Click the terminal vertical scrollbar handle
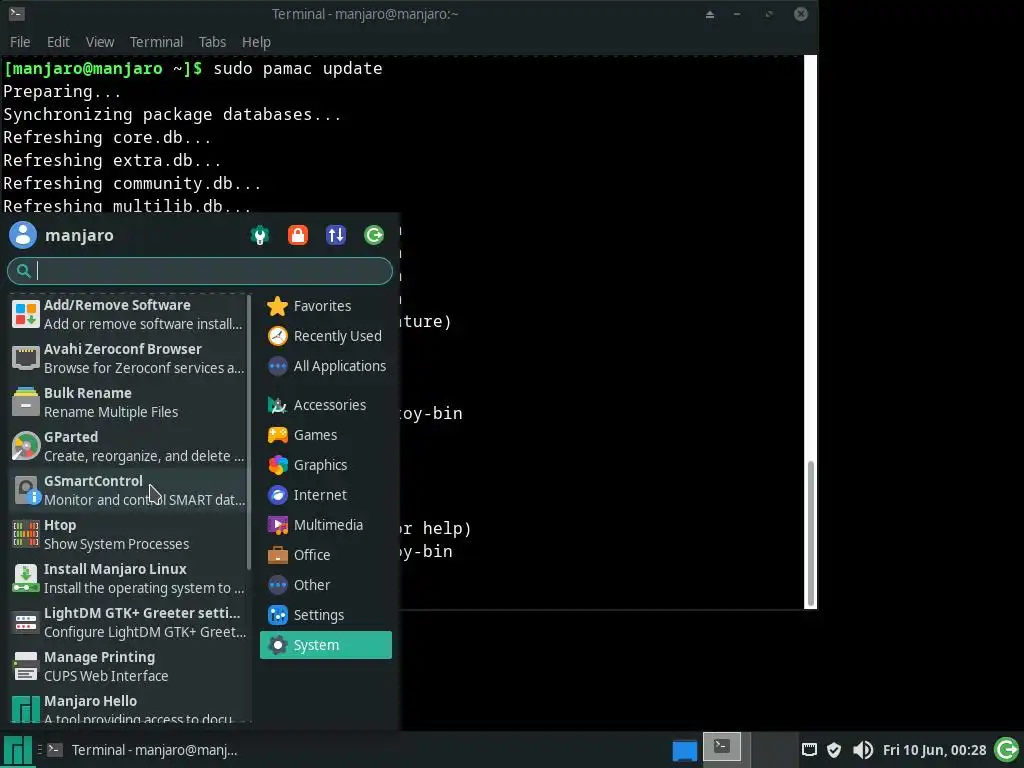This screenshot has height=768, width=1024. [810, 533]
